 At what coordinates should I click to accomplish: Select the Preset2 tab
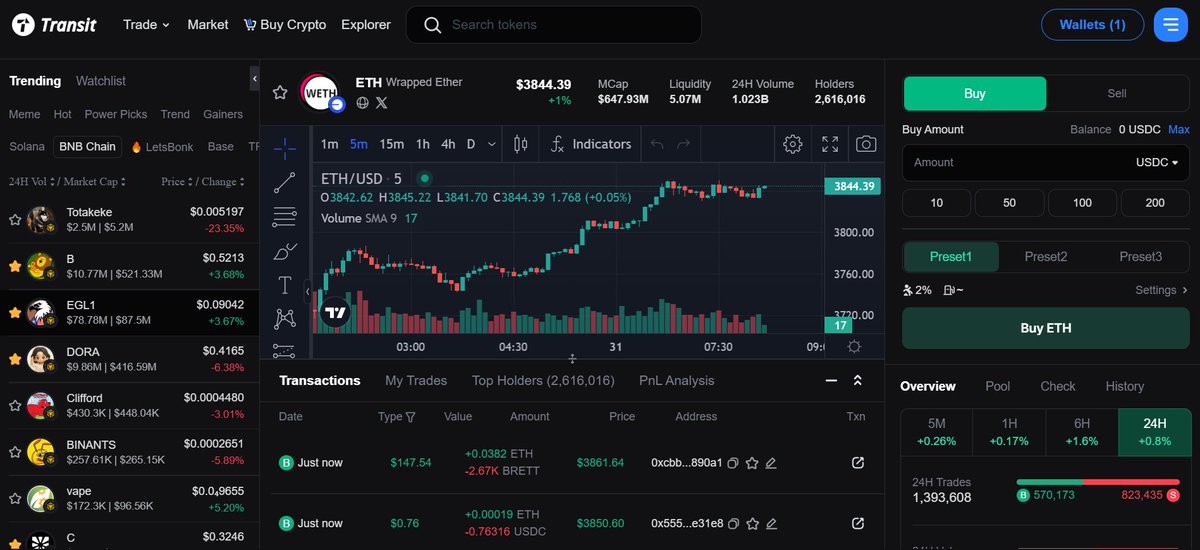(1046, 257)
